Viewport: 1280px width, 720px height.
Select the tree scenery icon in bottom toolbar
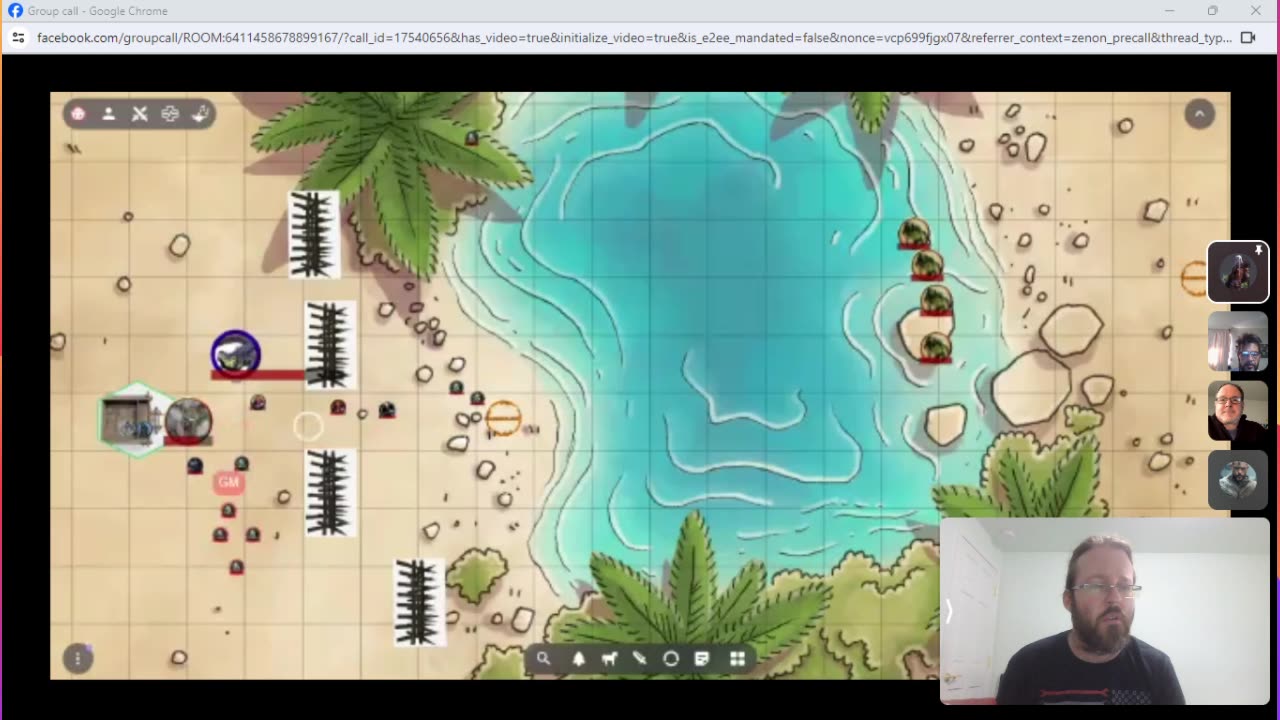pyautogui.click(x=578, y=659)
